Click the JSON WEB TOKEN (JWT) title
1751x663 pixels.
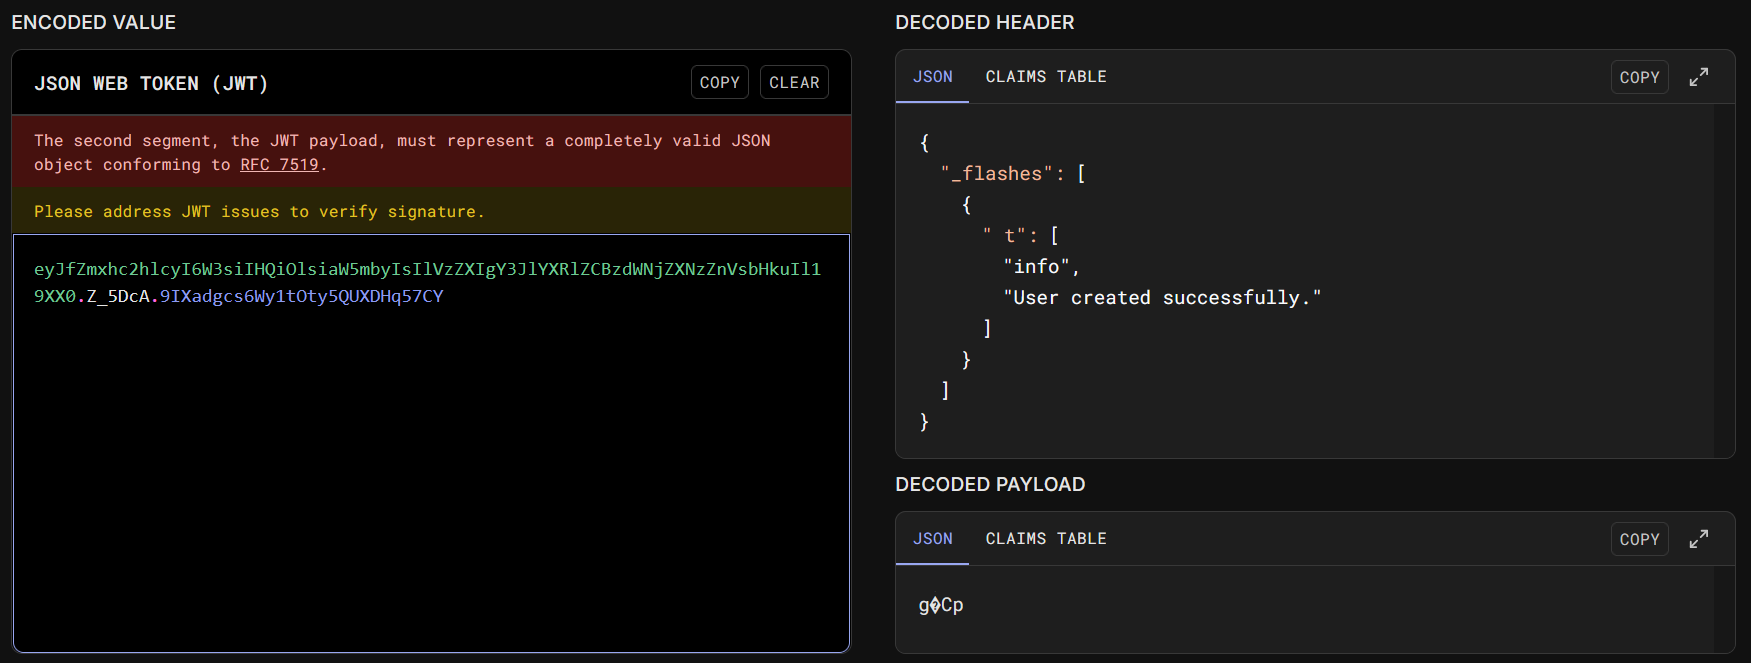151,84
